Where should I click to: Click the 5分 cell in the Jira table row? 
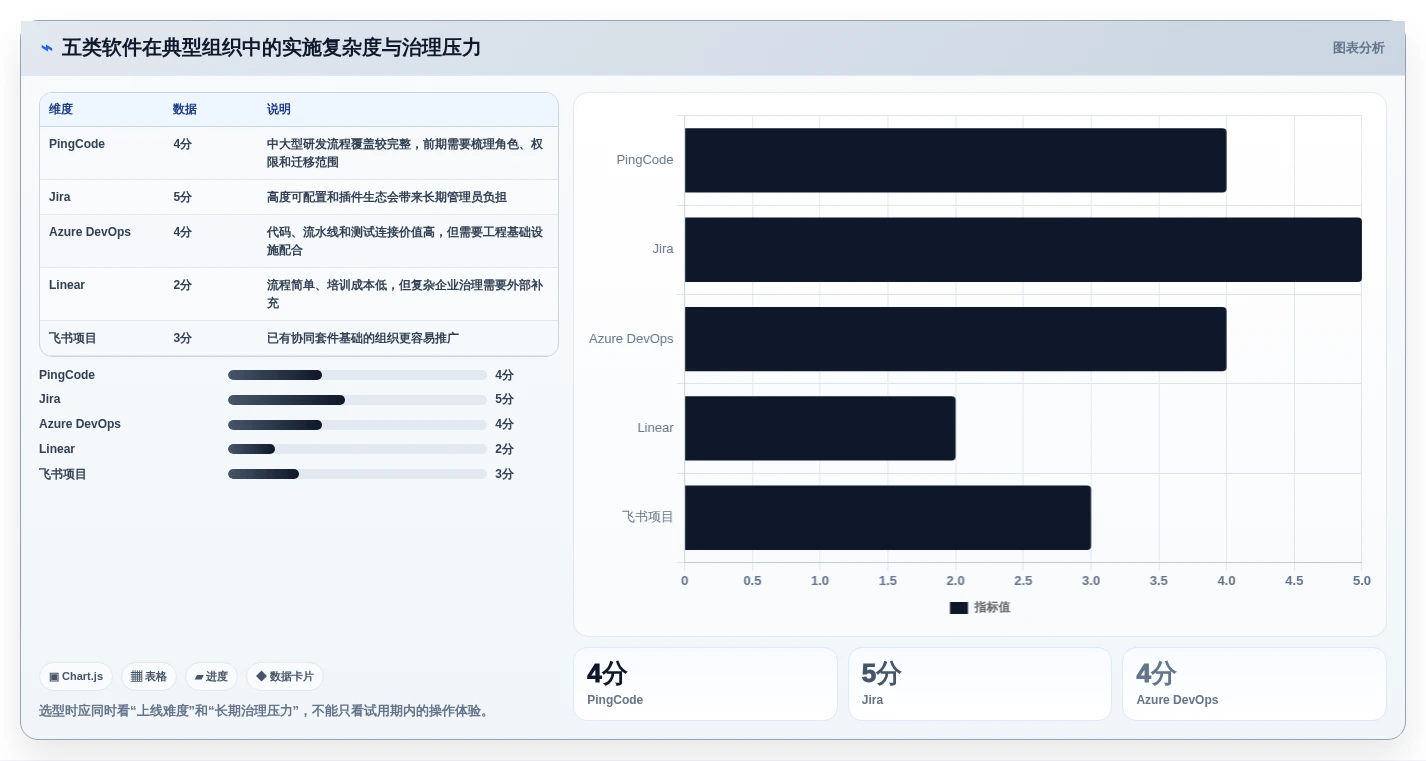(182, 197)
